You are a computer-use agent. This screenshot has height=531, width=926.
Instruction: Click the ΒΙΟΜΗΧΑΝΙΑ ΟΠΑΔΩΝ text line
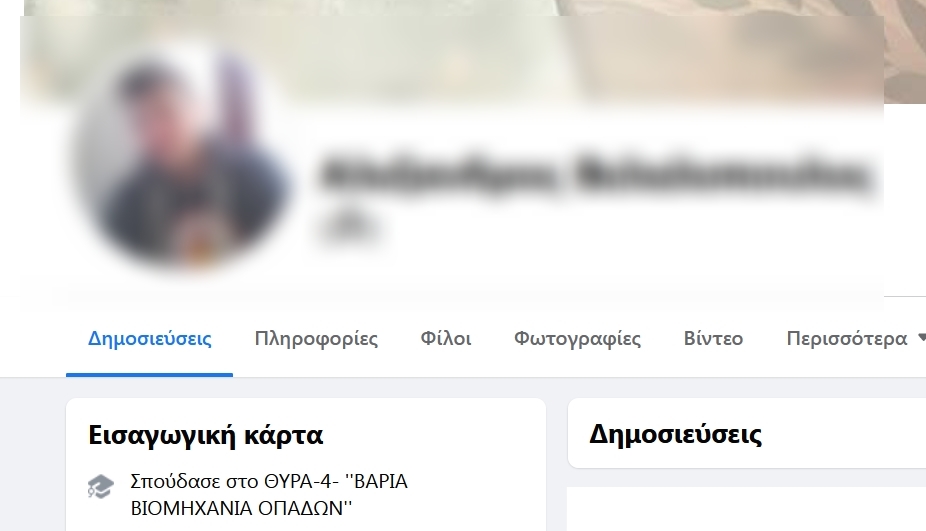click(x=241, y=508)
